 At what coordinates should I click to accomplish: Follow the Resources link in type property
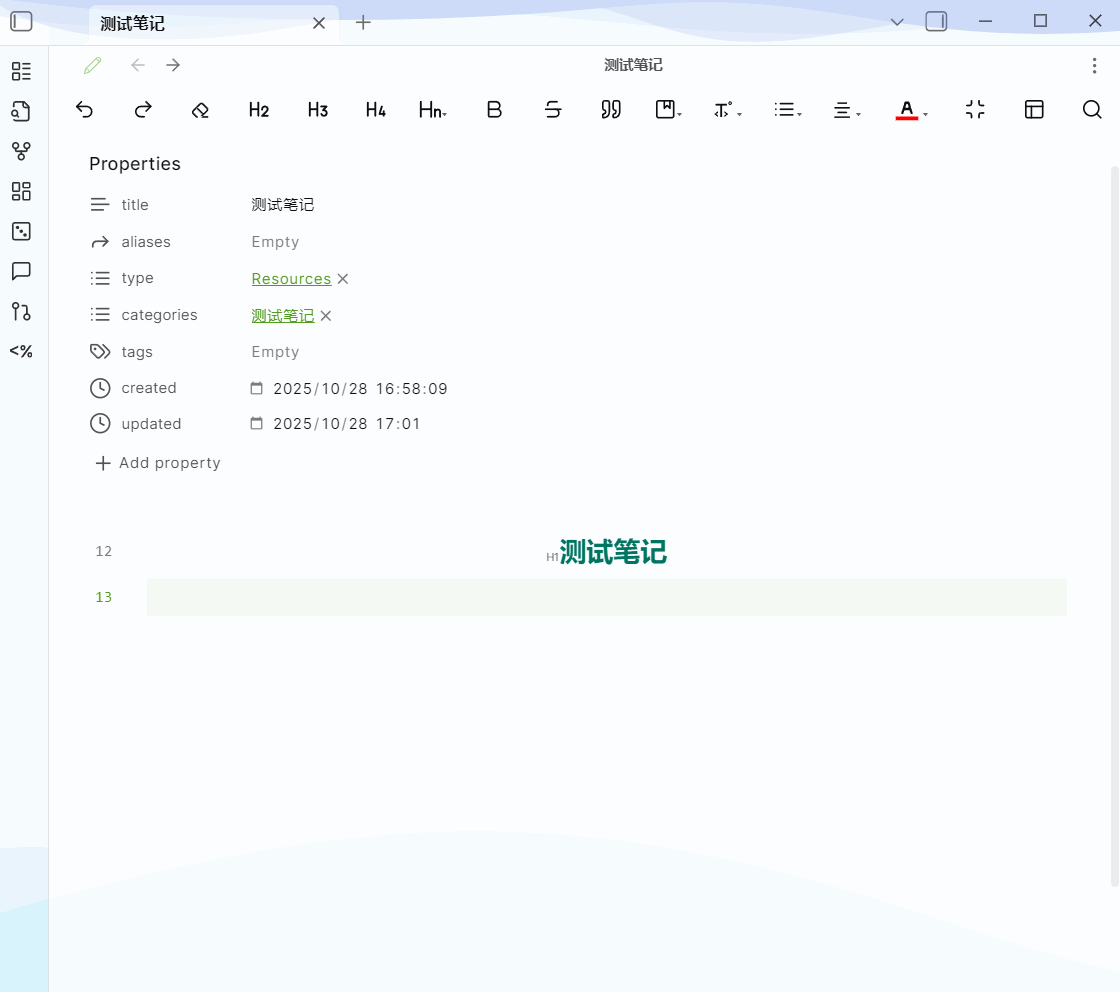[x=291, y=279]
